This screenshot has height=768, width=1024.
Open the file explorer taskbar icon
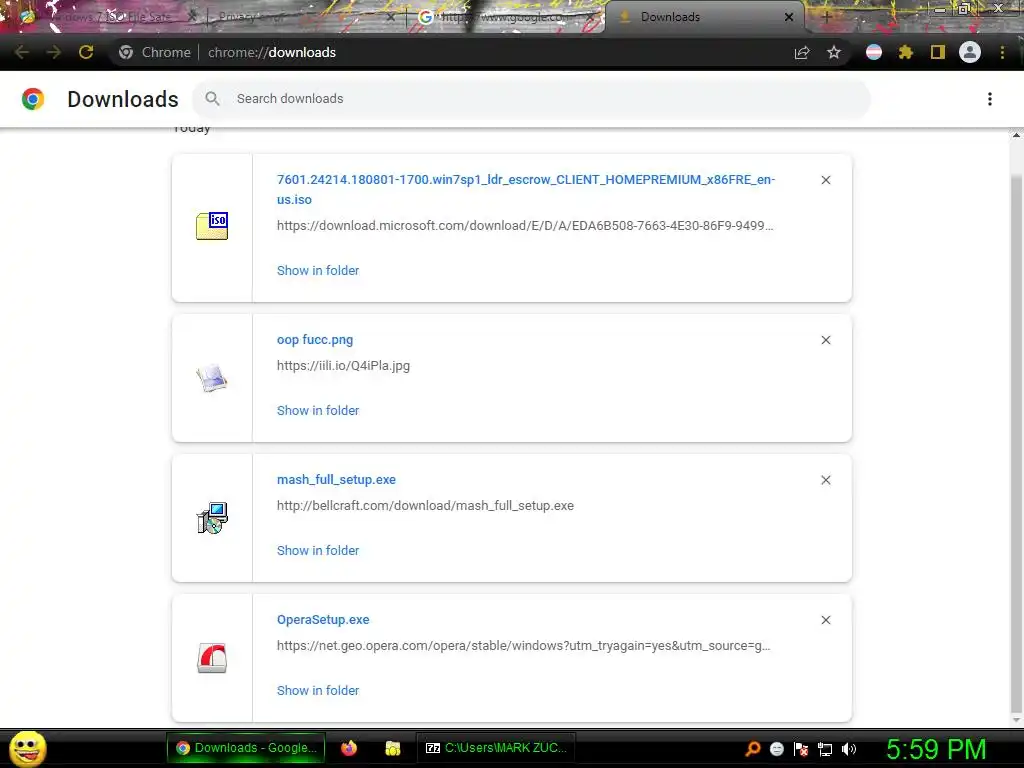[392, 748]
